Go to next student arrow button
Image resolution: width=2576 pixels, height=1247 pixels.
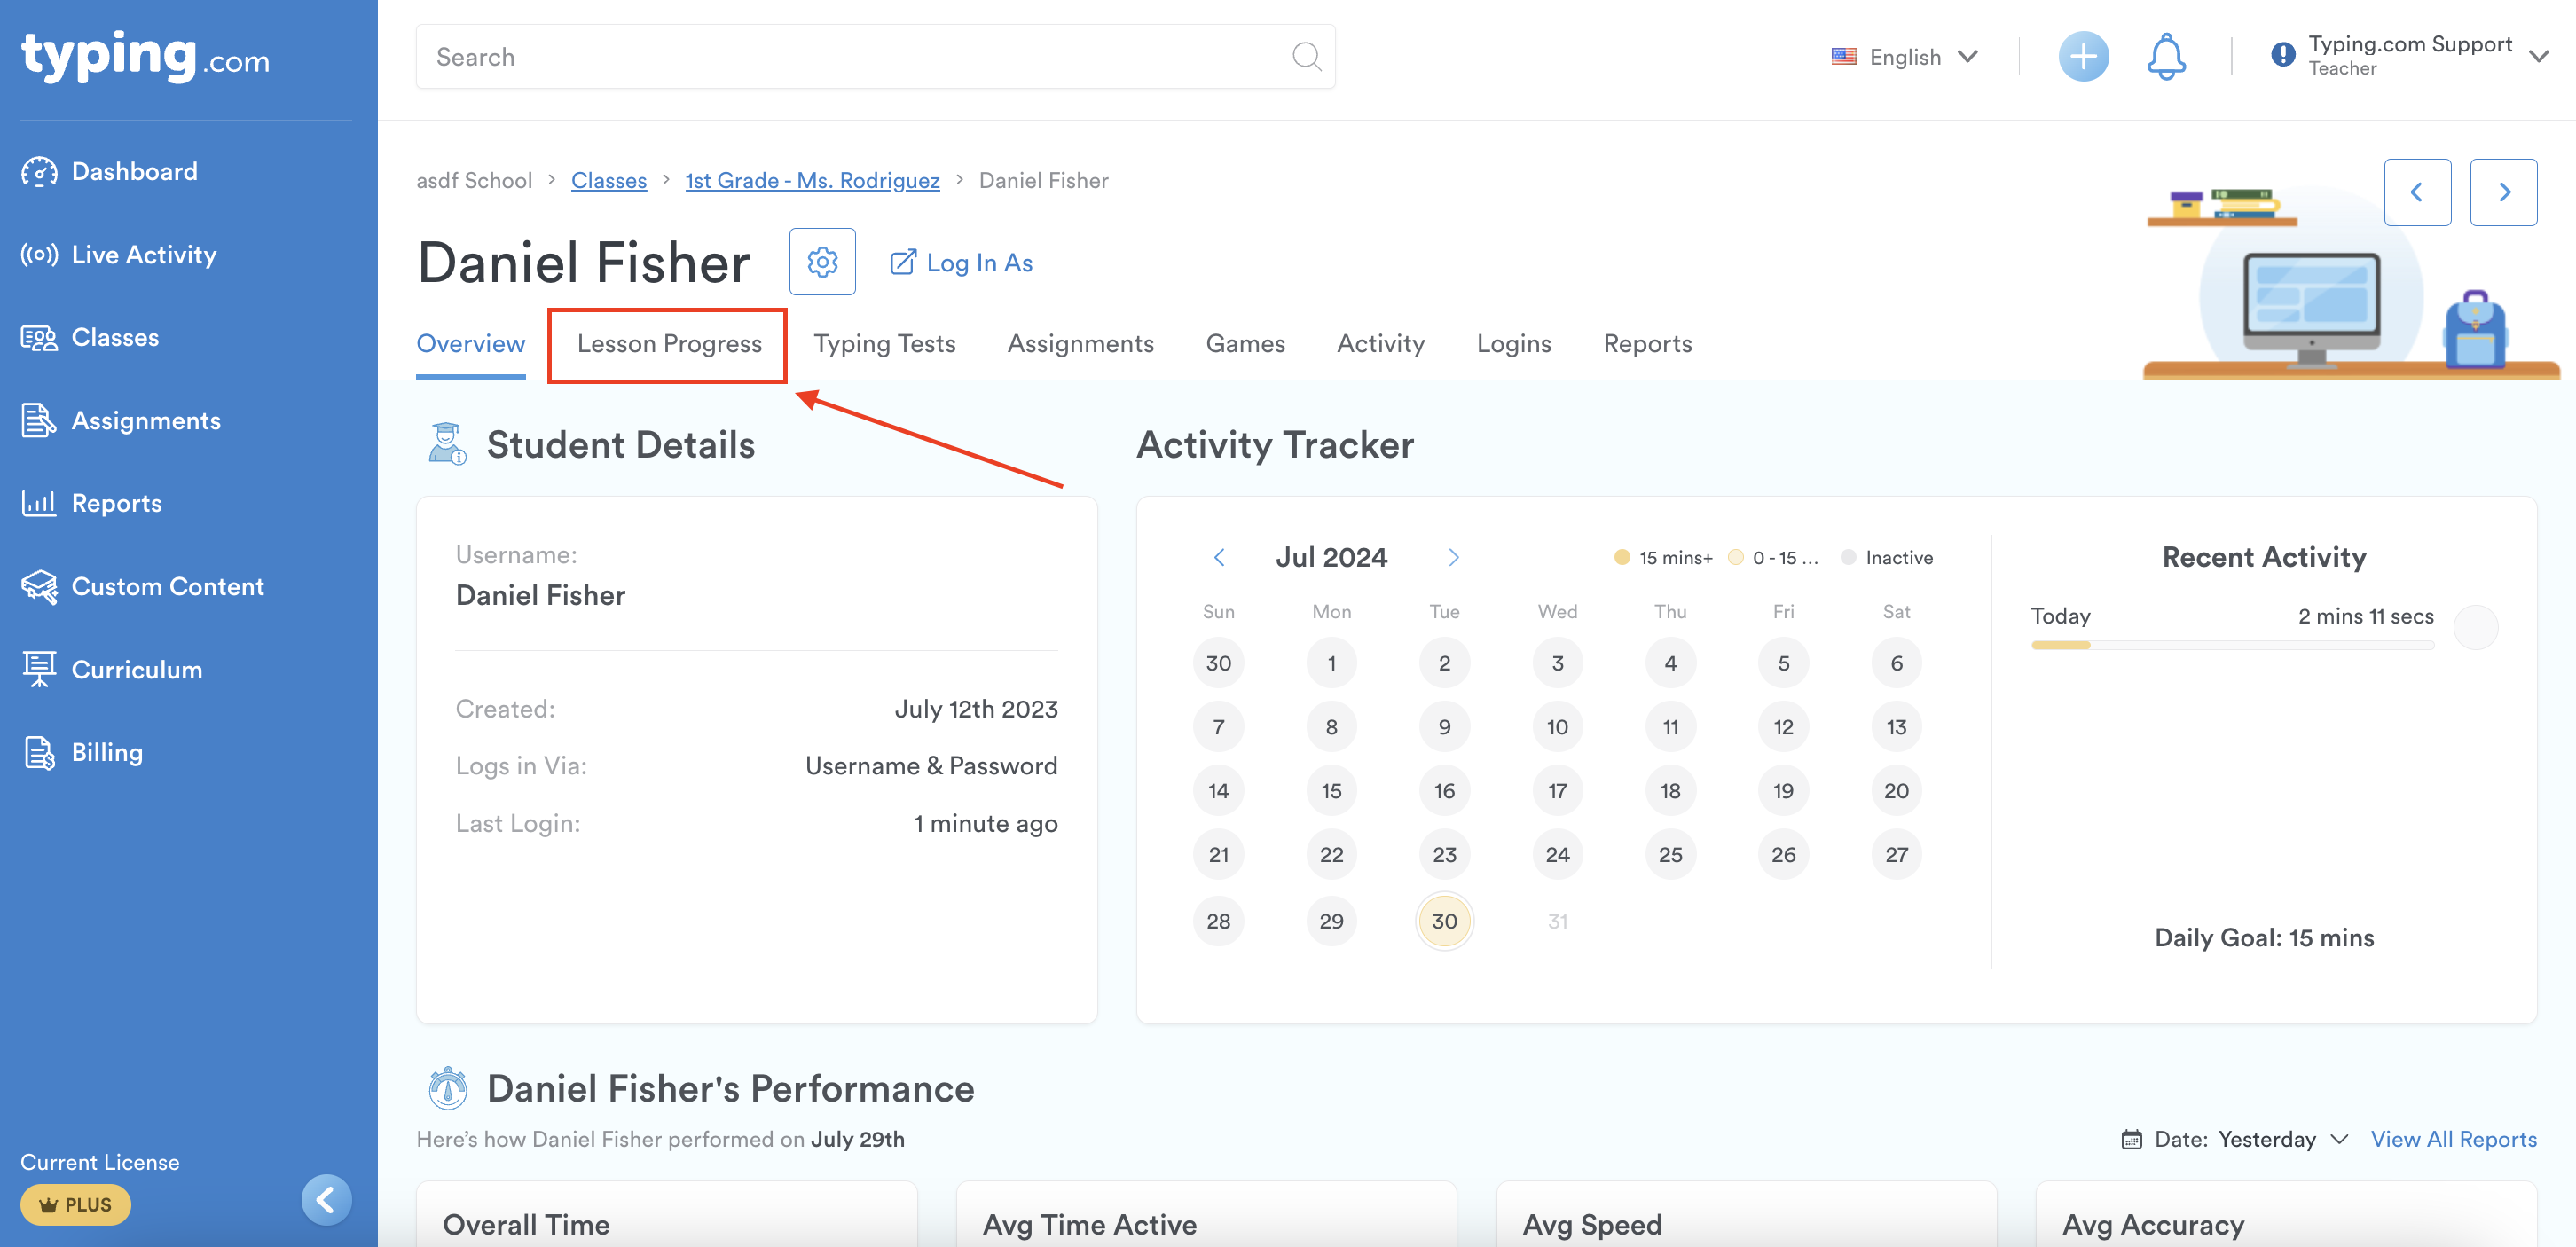tap(2503, 192)
